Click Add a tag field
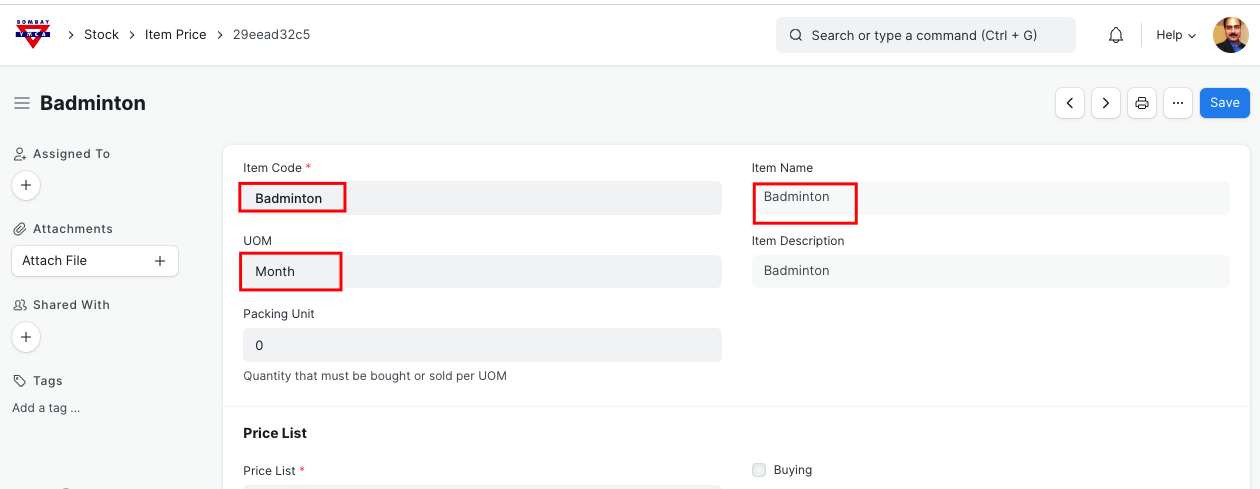The image size is (1260, 489). 46,408
